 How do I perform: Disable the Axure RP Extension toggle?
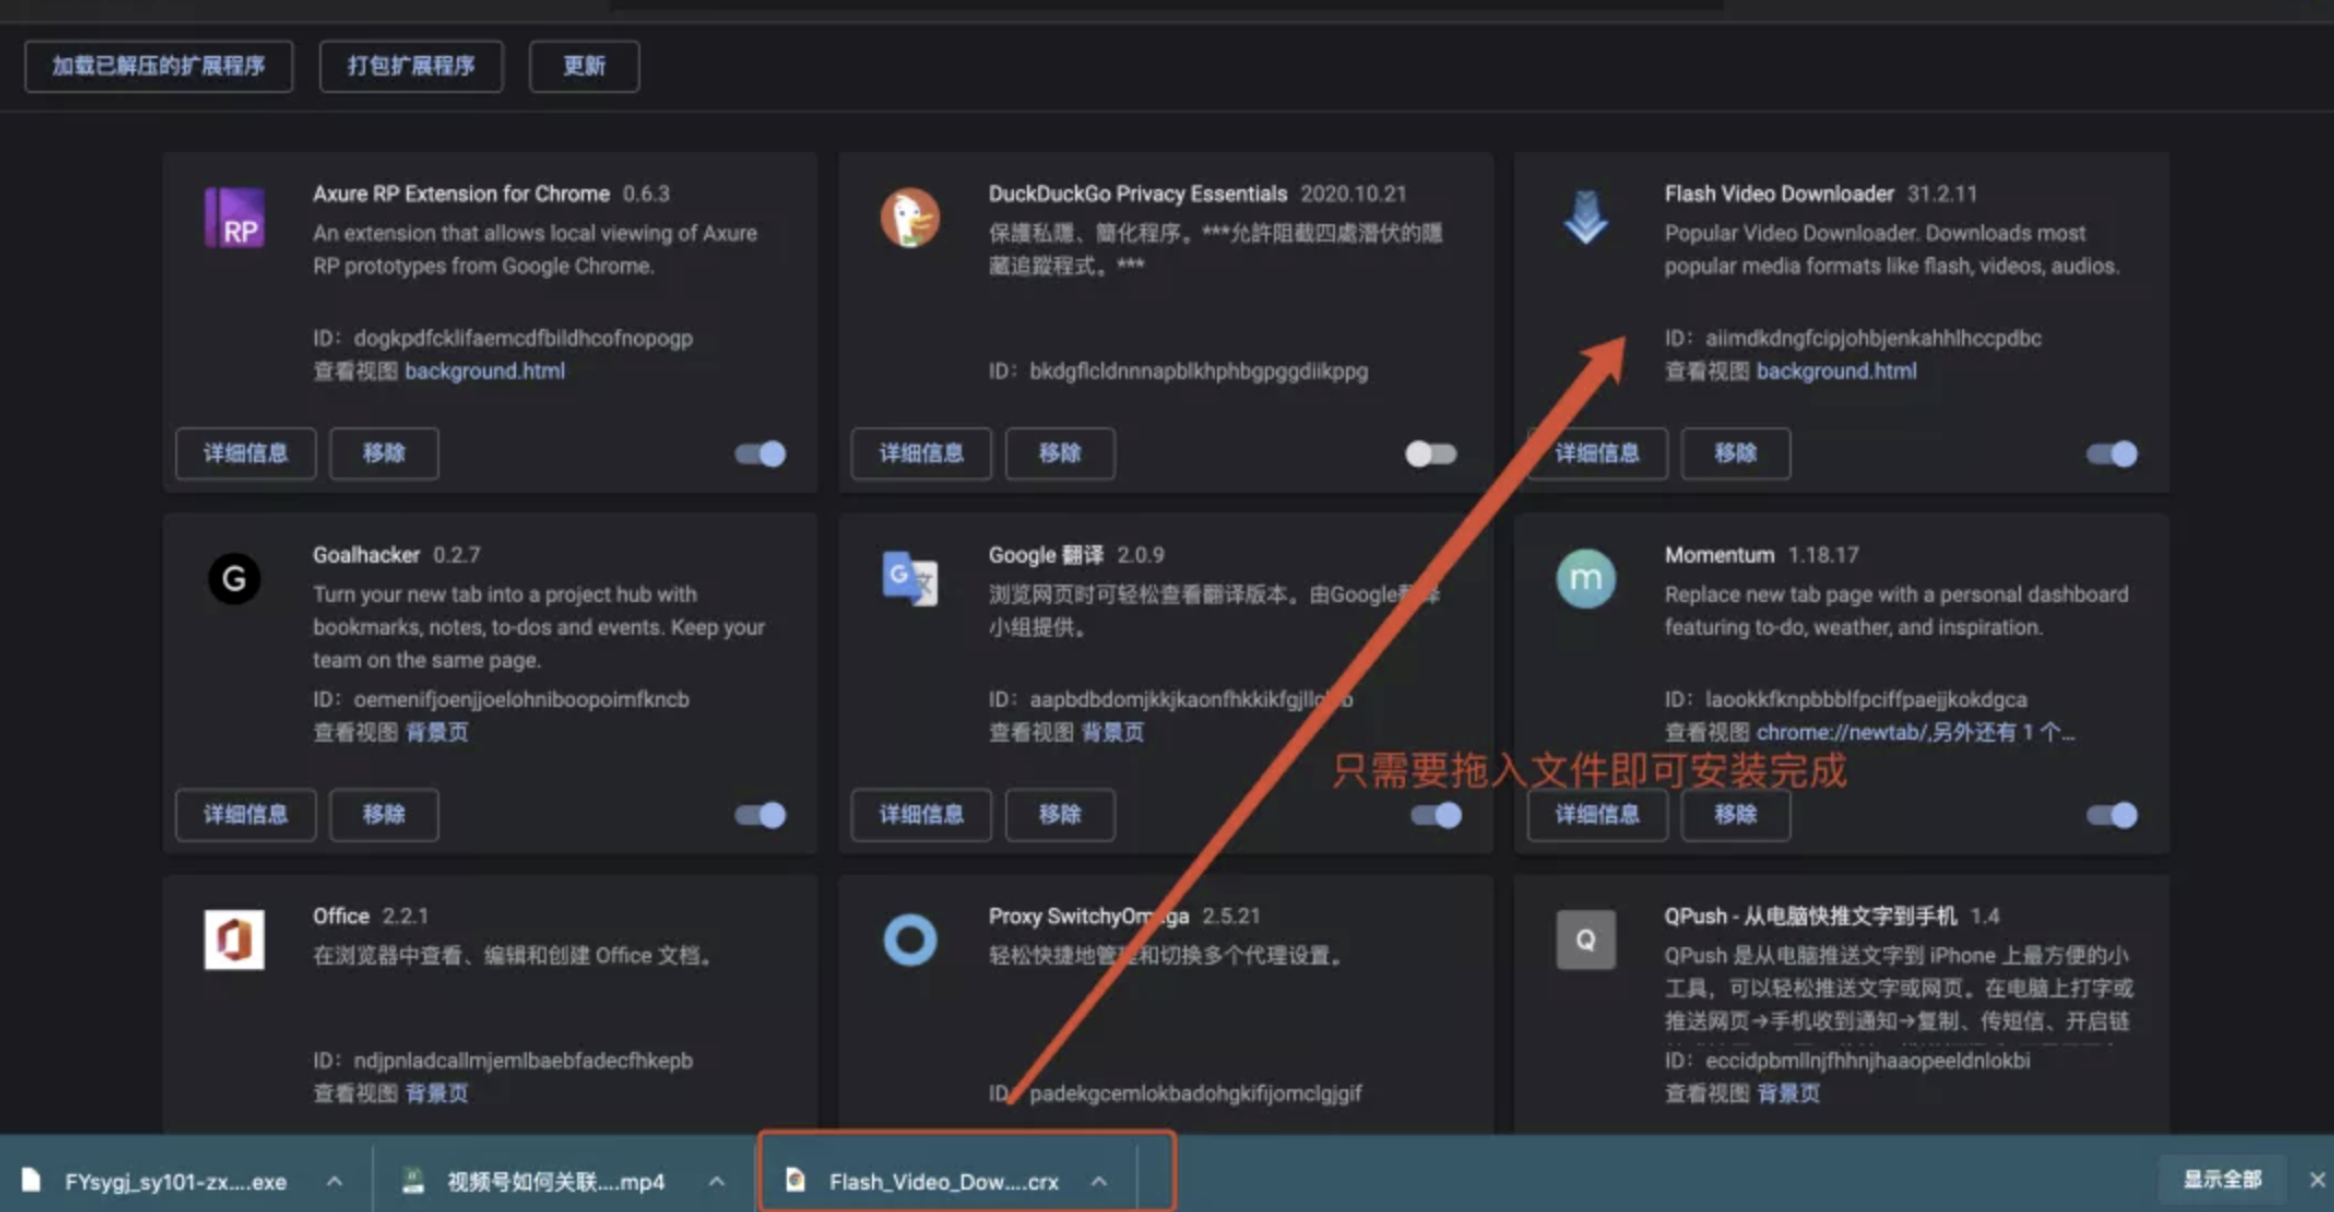pos(760,454)
